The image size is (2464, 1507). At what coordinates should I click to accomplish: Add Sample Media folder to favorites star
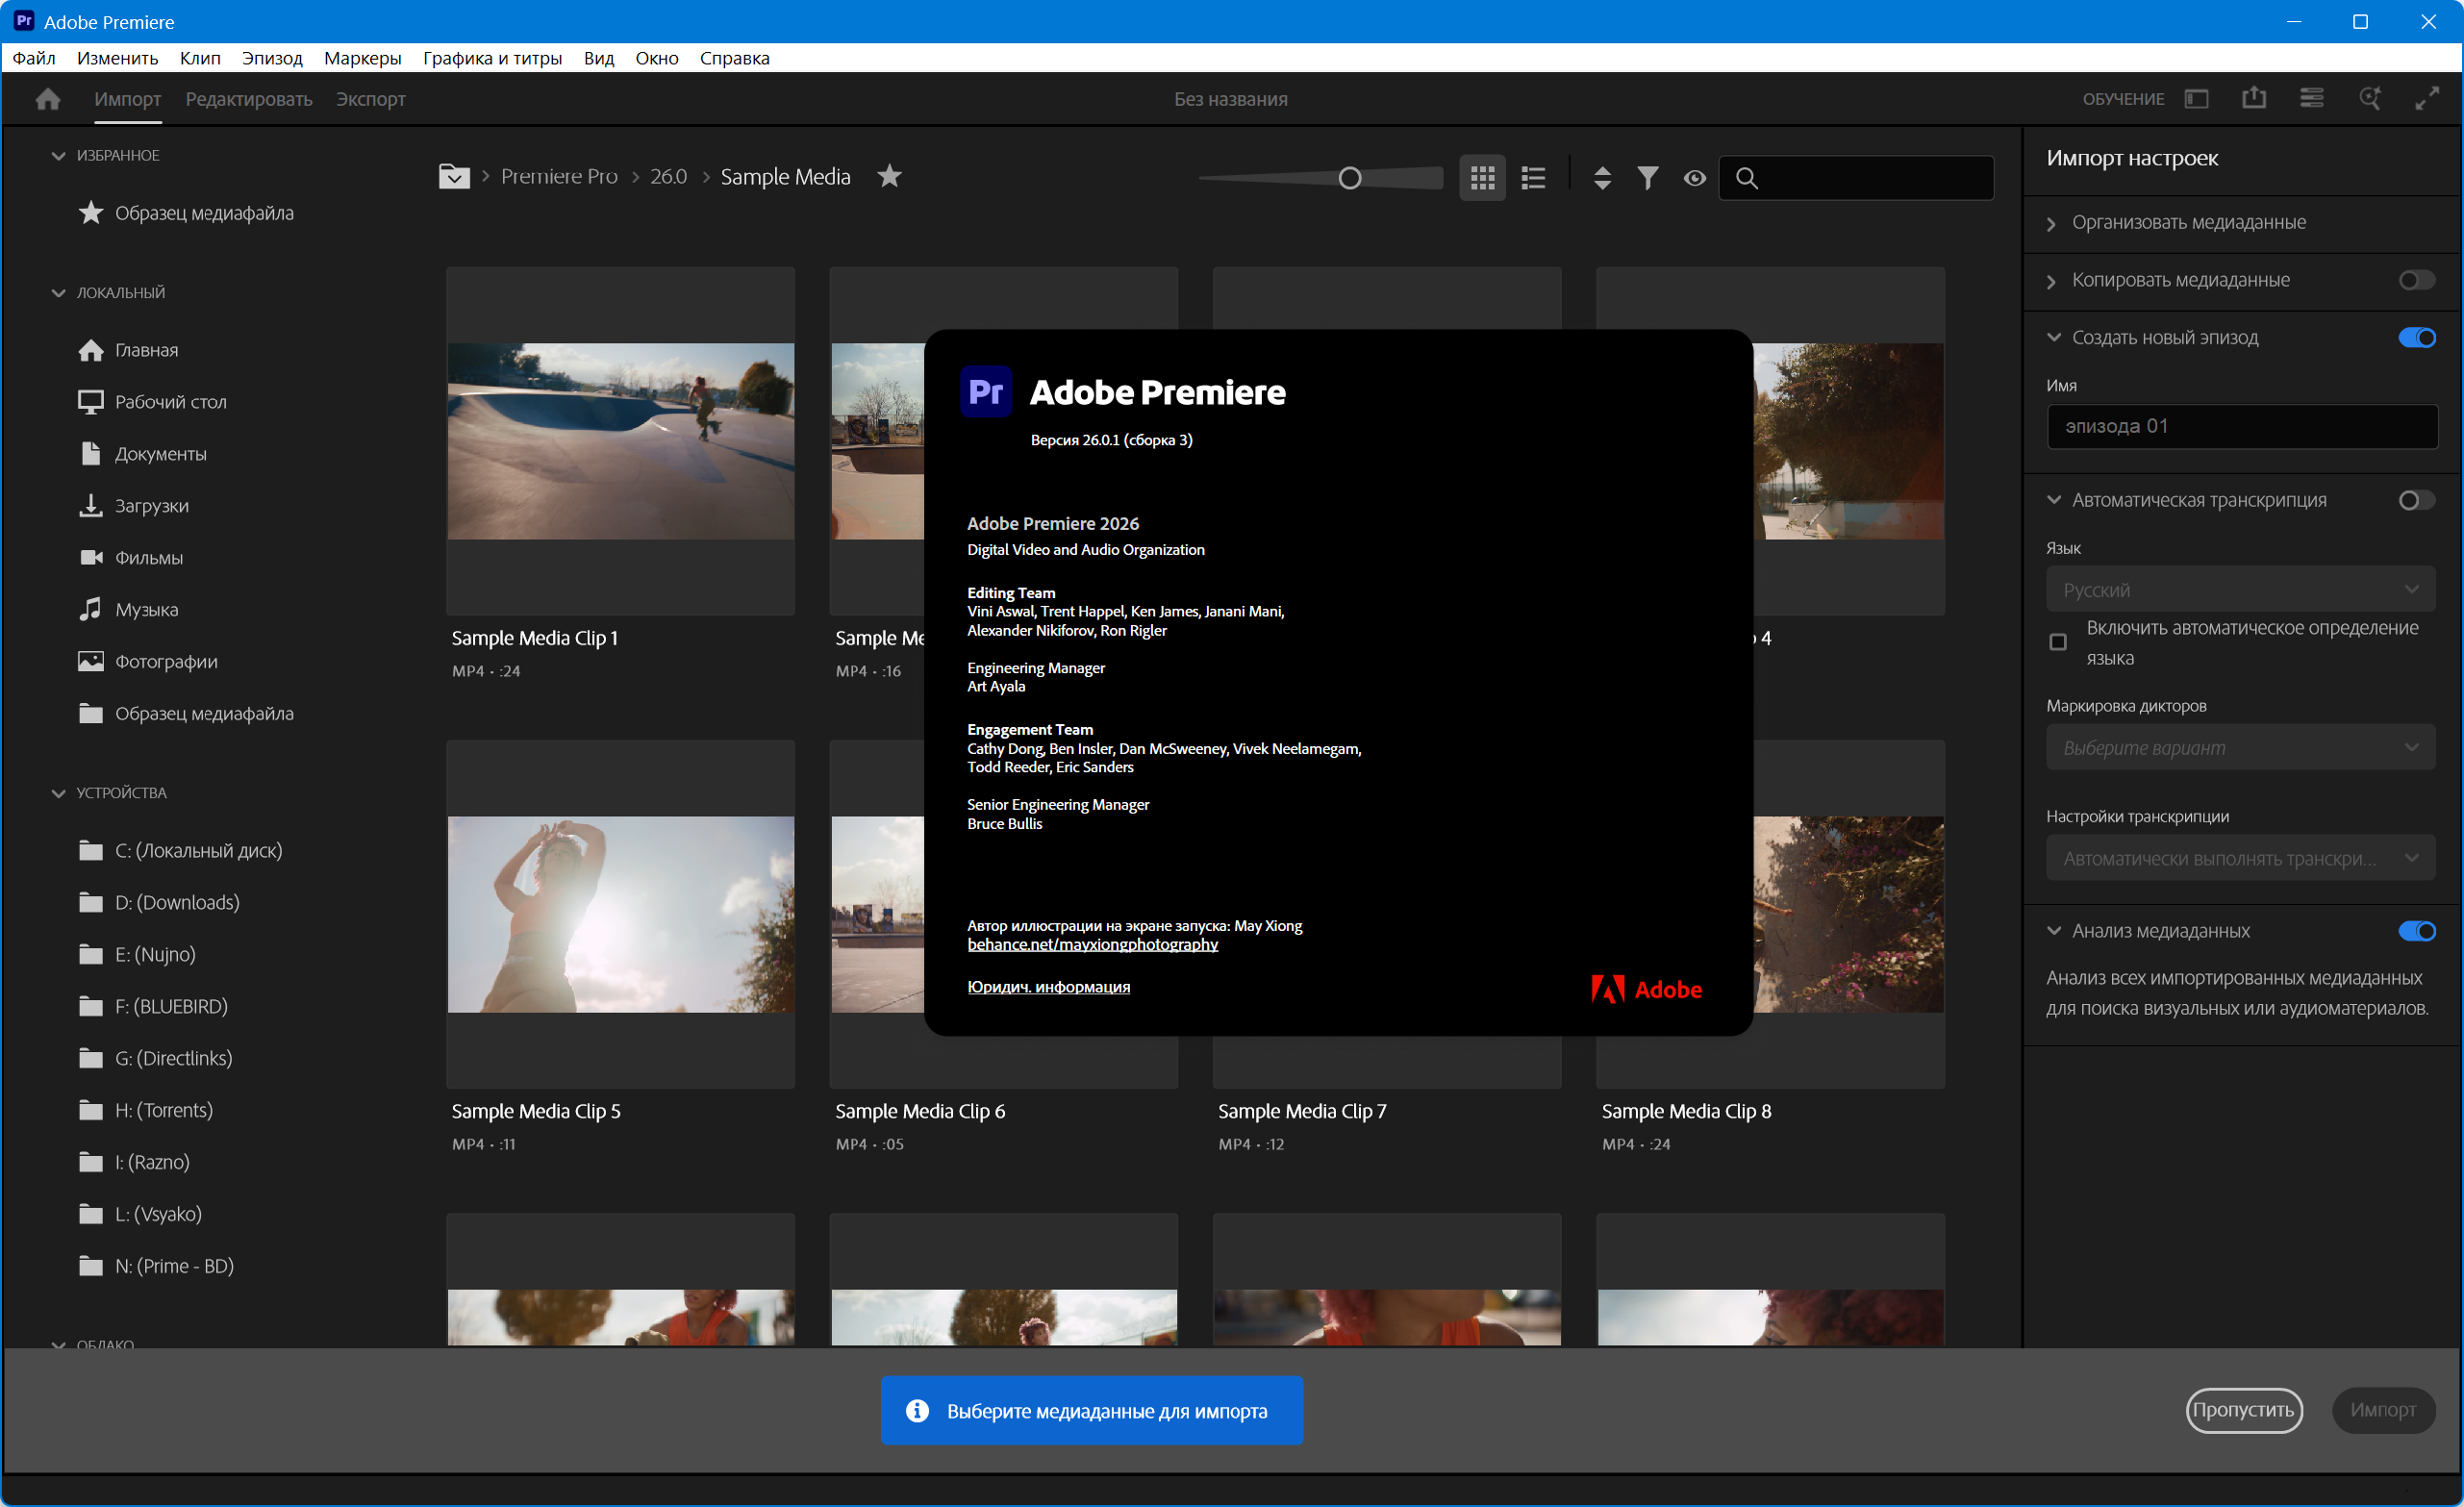coord(889,176)
